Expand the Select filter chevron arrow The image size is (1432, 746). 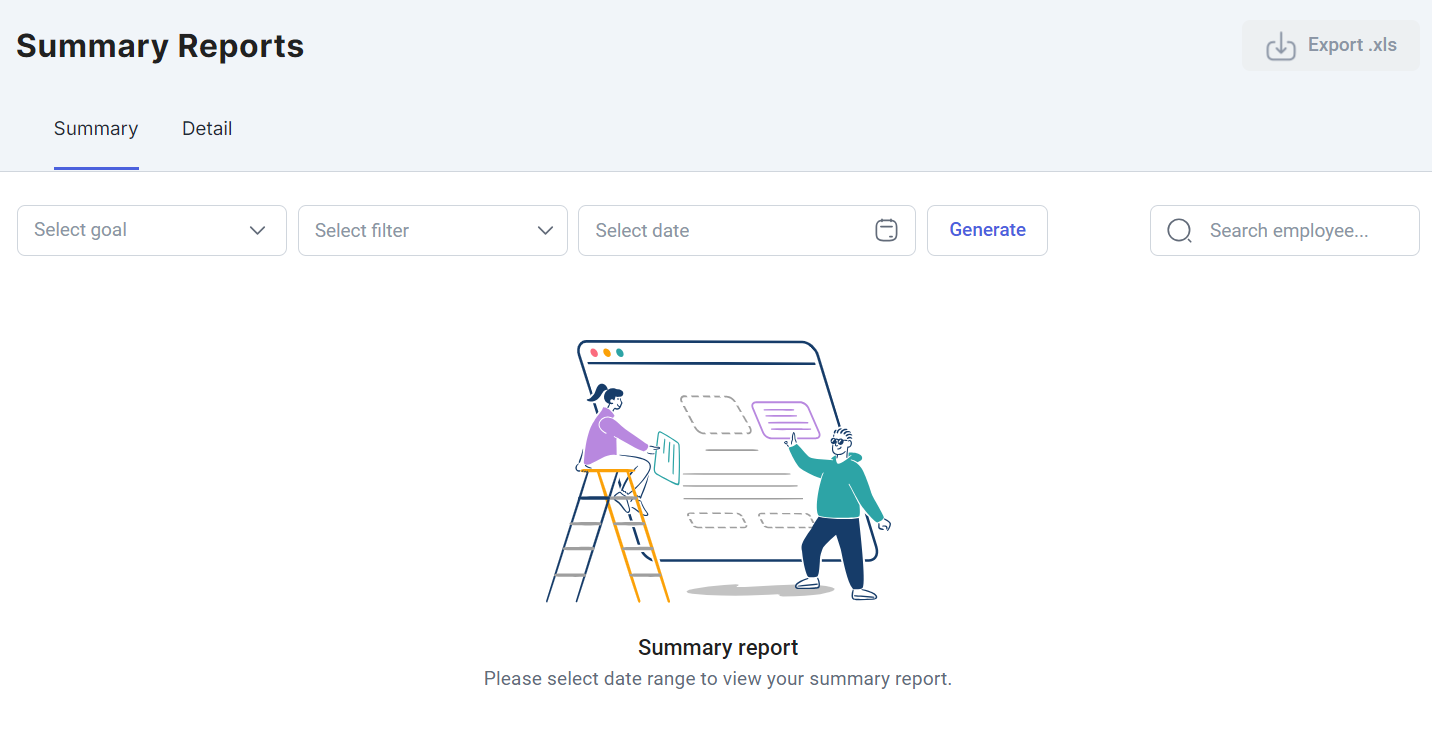(545, 230)
